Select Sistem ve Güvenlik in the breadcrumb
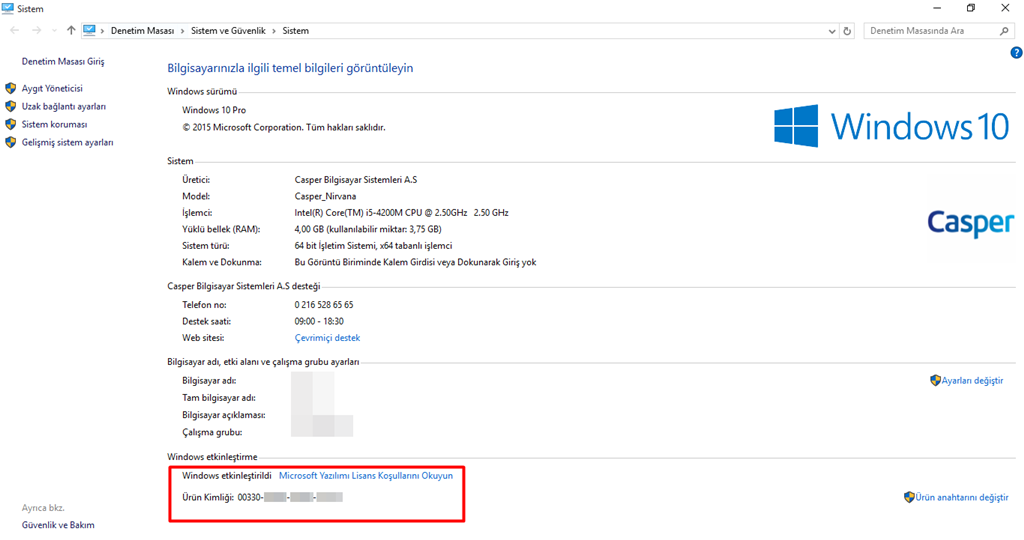This screenshot has height=540, width=1024. 228,31
